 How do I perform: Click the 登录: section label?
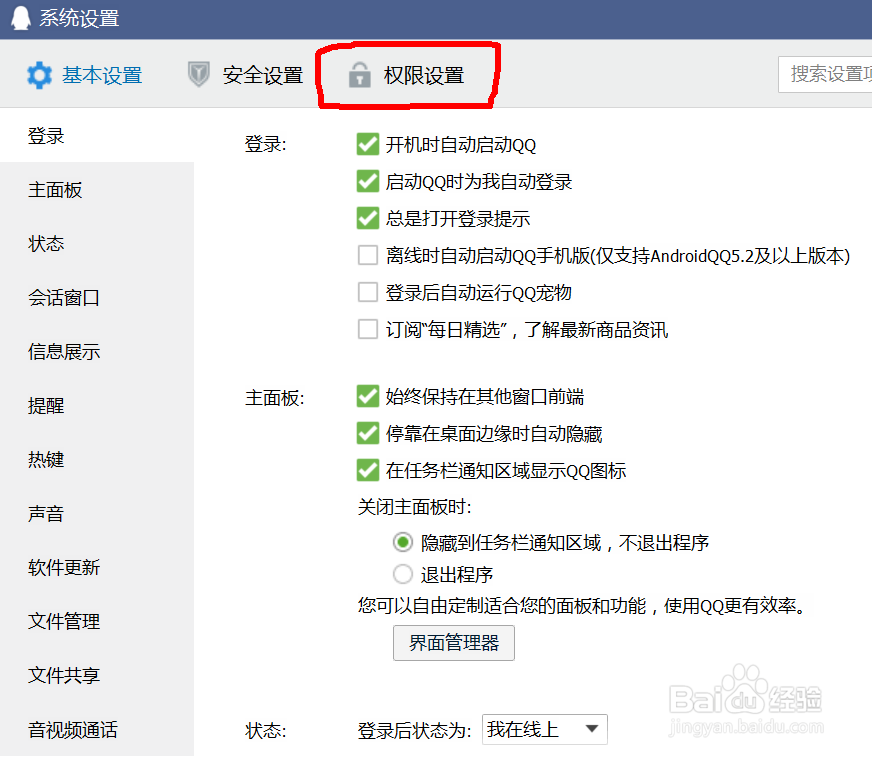[265, 145]
